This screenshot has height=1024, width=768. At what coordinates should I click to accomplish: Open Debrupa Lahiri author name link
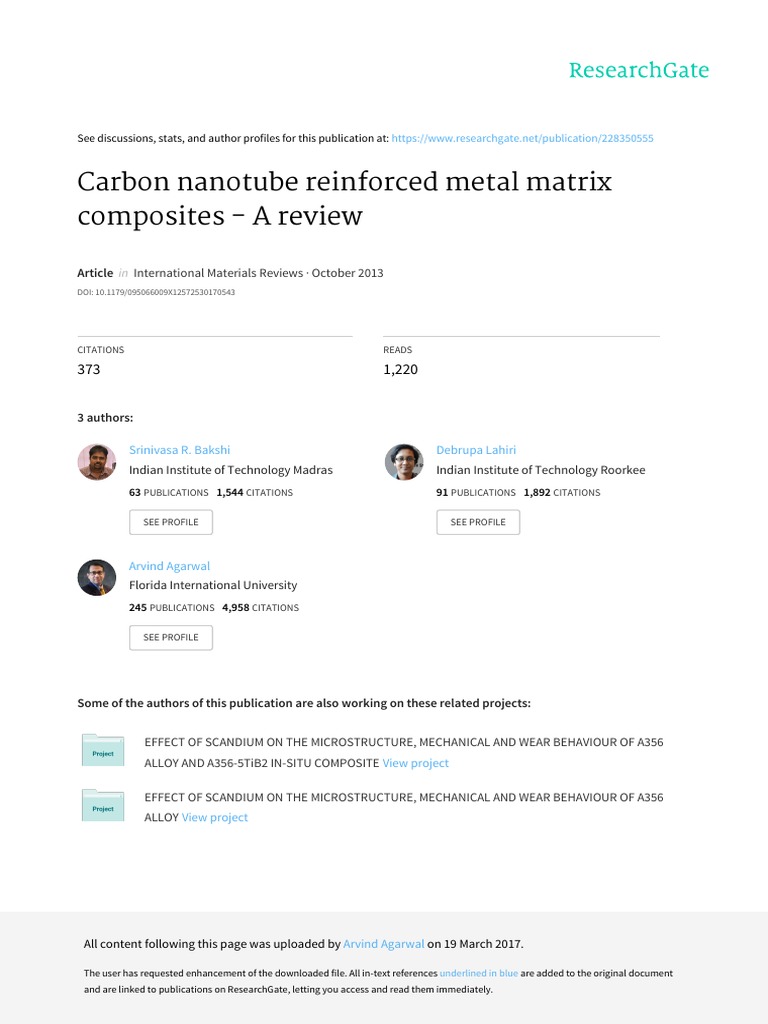pos(476,450)
